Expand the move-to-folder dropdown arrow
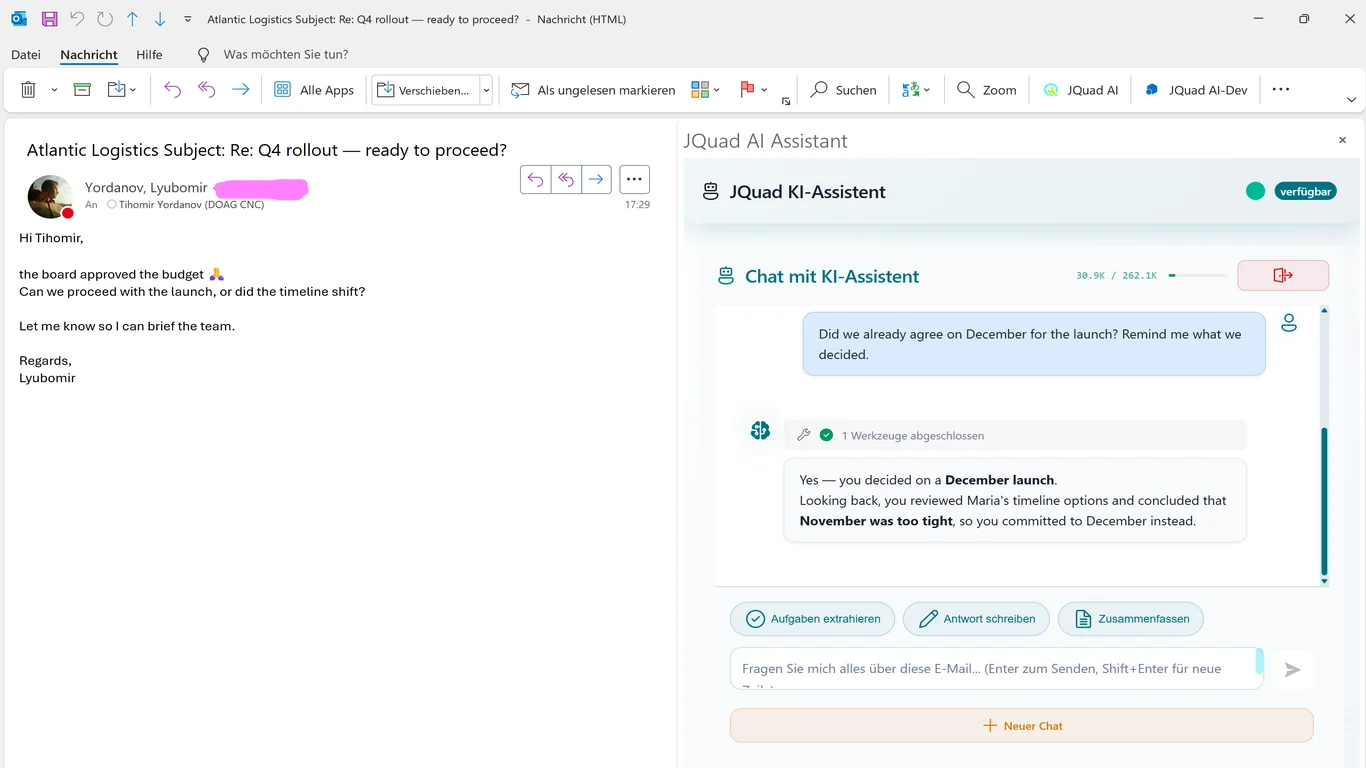This screenshot has height=768, width=1366. pos(133,90)
